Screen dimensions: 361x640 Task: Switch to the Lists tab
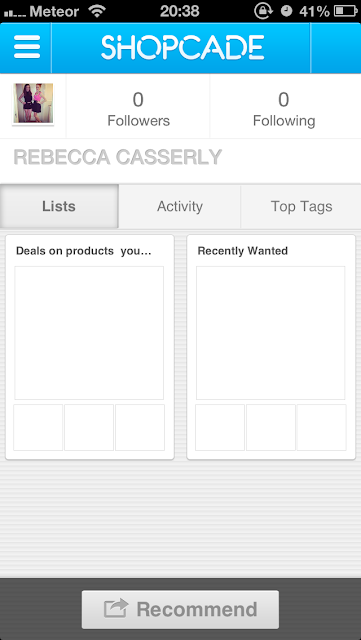coord(59,206)
